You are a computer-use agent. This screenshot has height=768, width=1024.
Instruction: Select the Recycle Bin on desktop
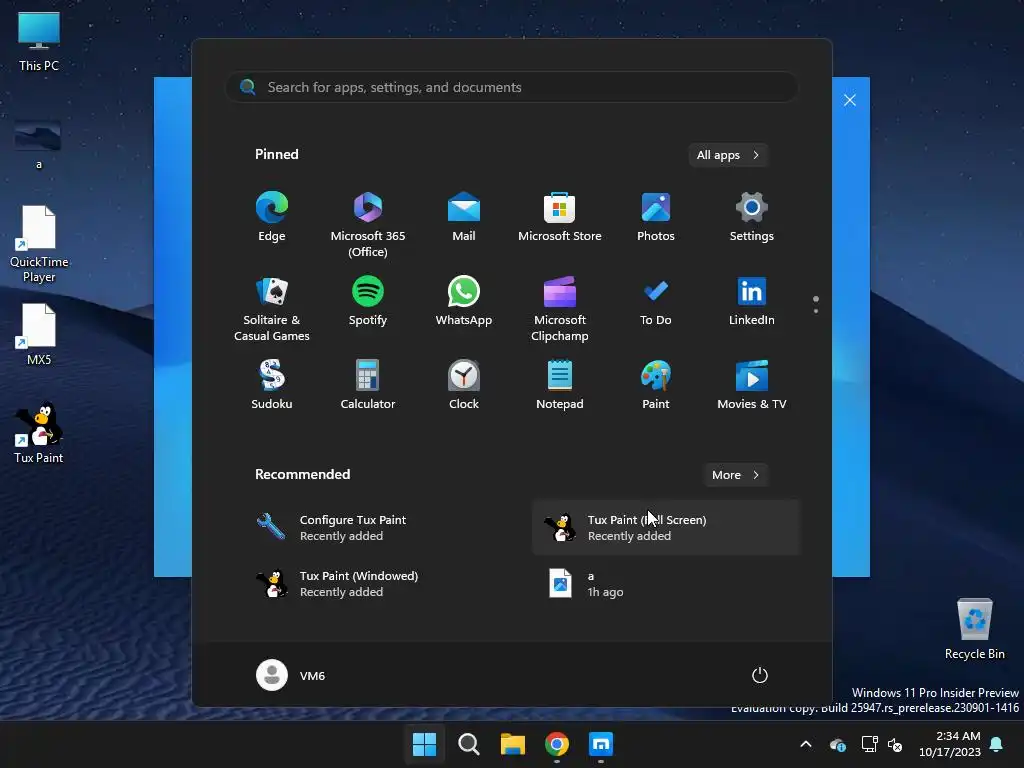[x=974, y=629]
